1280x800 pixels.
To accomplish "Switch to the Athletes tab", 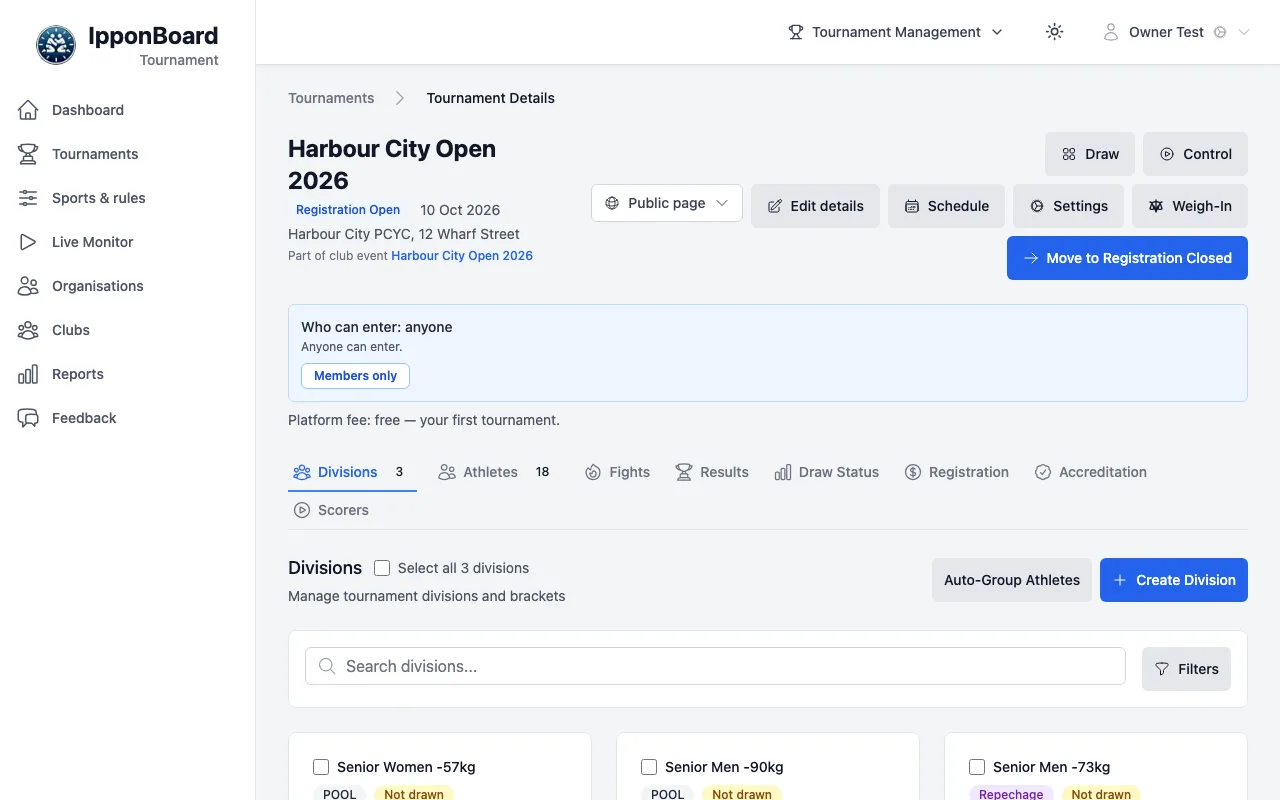I will [494, 472].
